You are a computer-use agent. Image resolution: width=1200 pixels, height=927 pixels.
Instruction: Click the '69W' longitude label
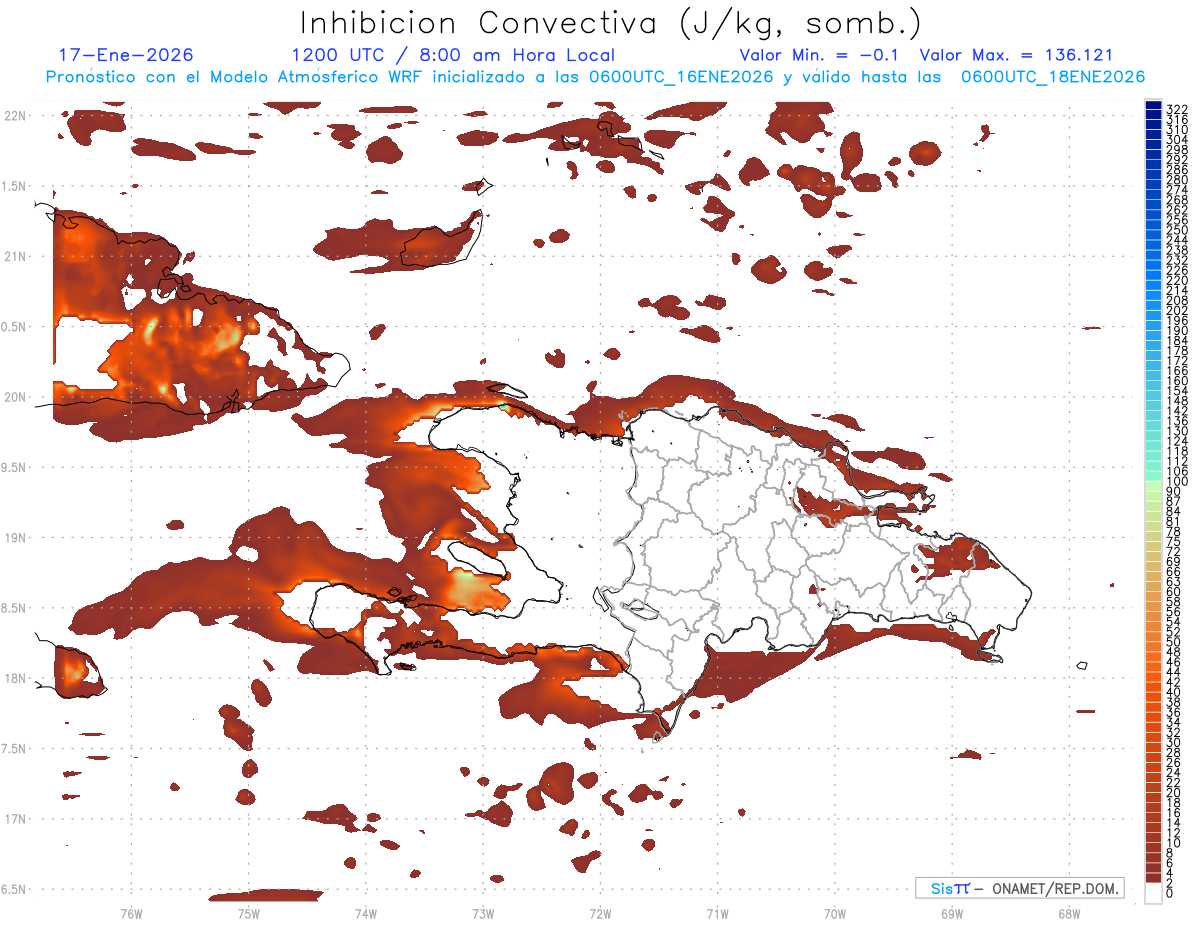point(951,913)
